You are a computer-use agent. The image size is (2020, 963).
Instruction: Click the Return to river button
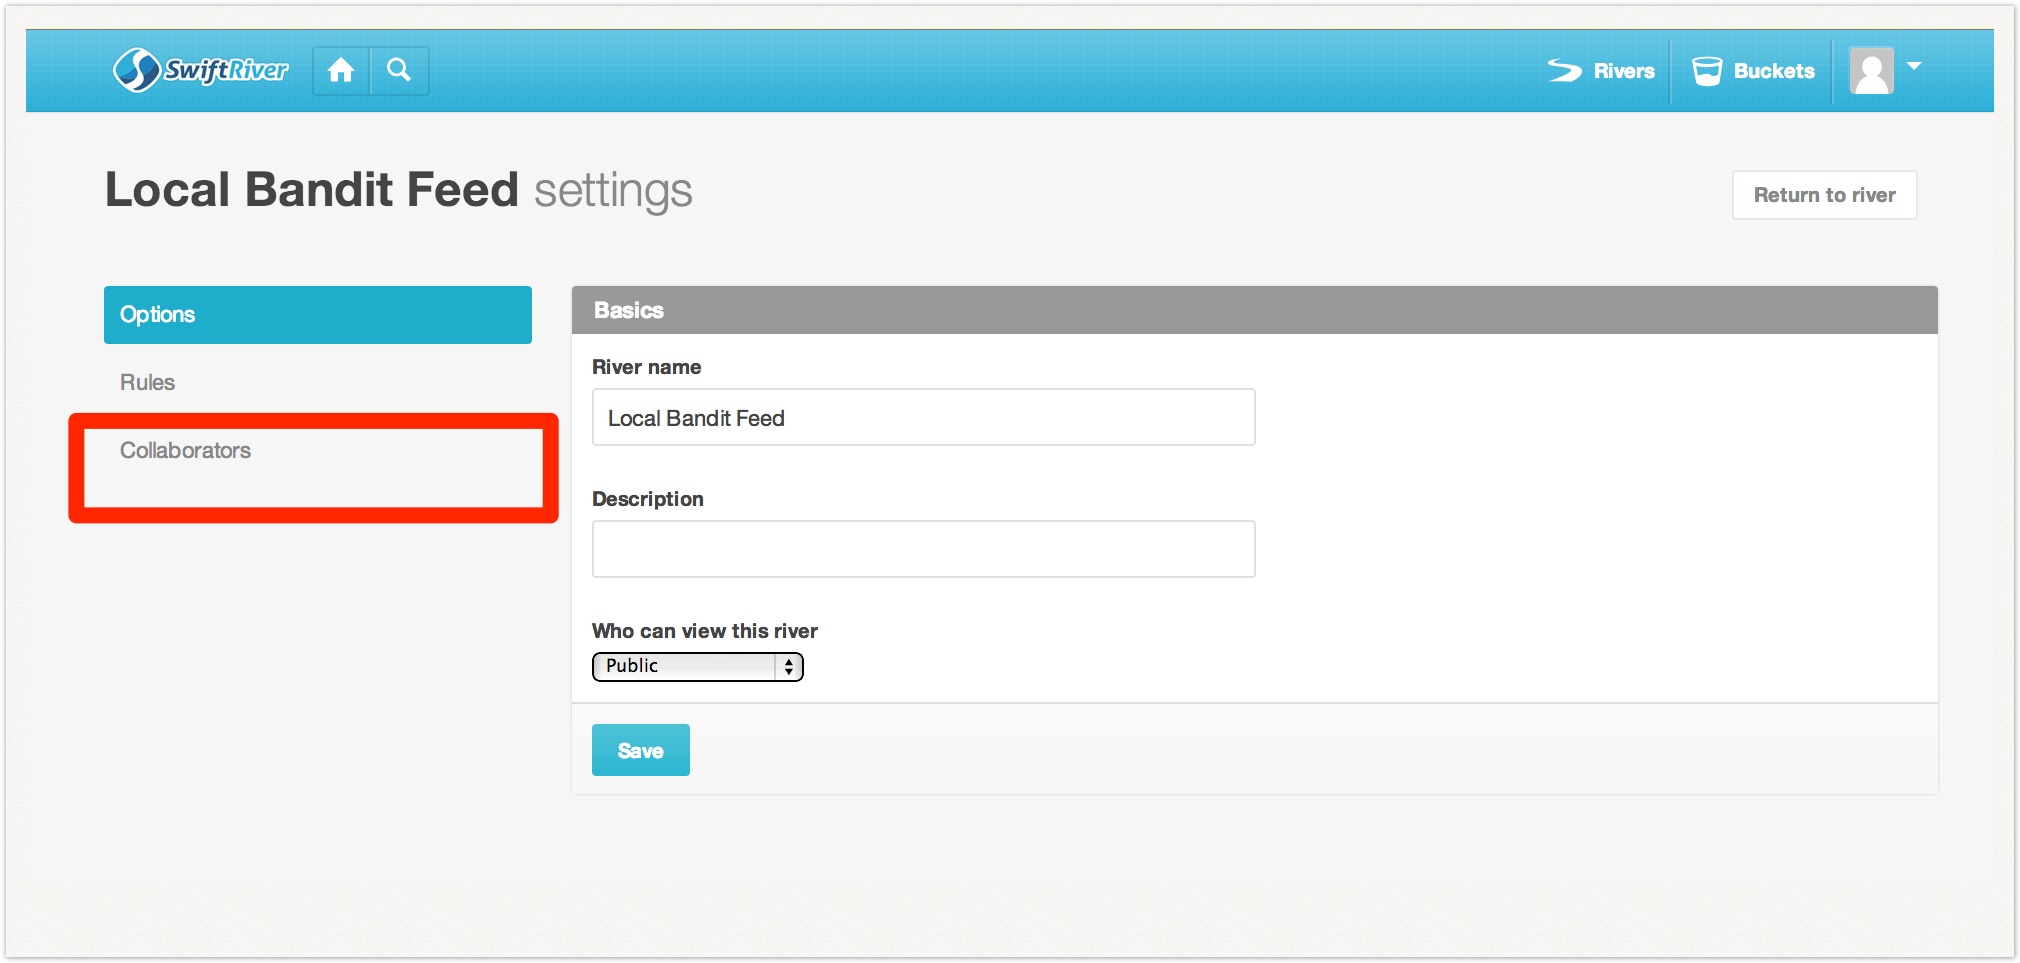pyautogui.click(x=1824, y=195)
